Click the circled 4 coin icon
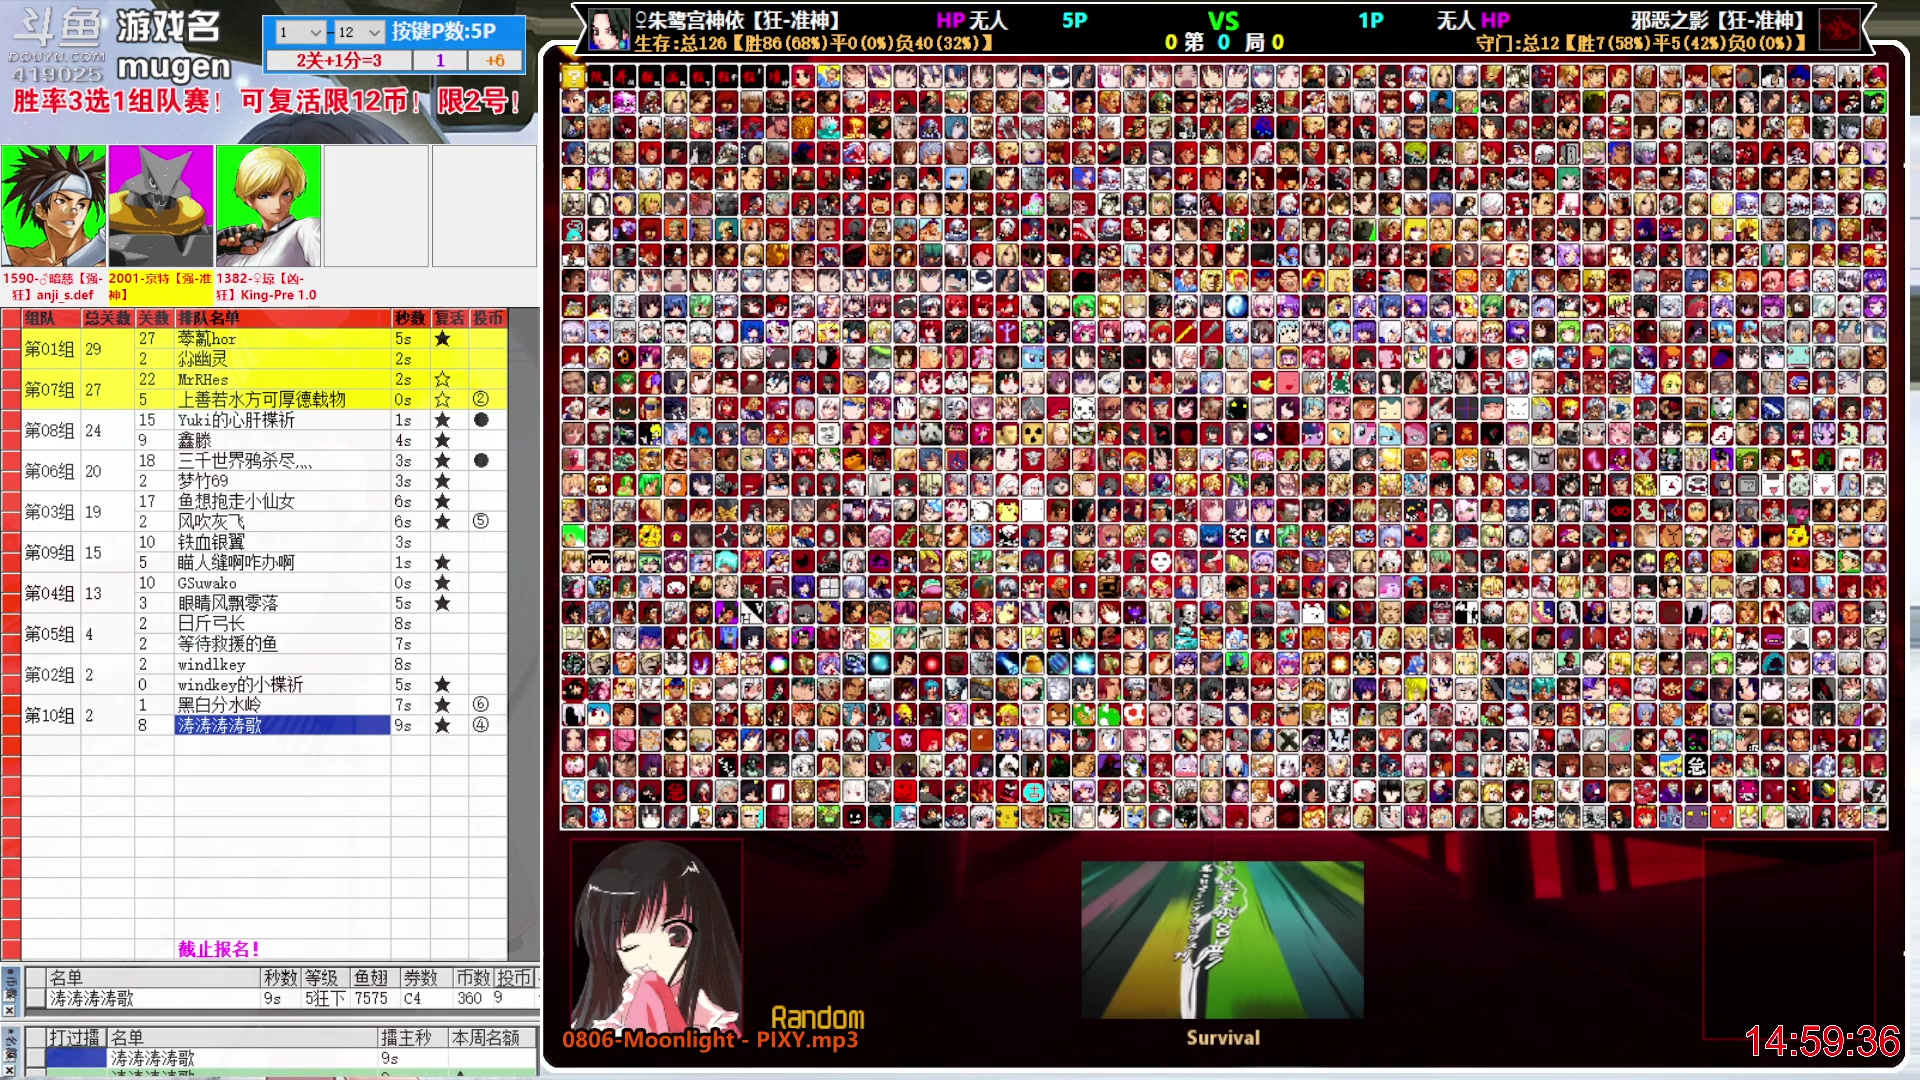 tap(481, 725)
